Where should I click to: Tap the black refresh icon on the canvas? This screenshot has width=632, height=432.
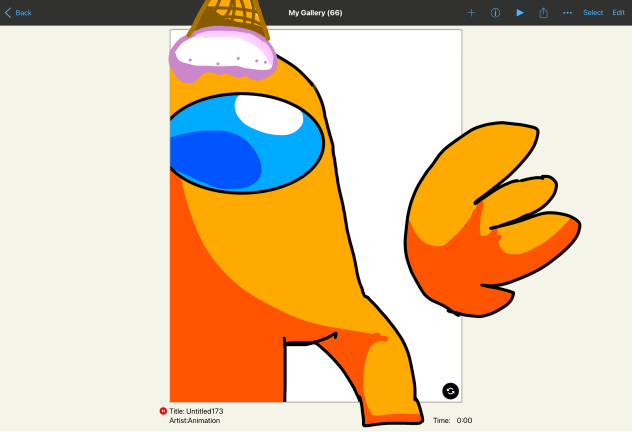coord(451,391)
